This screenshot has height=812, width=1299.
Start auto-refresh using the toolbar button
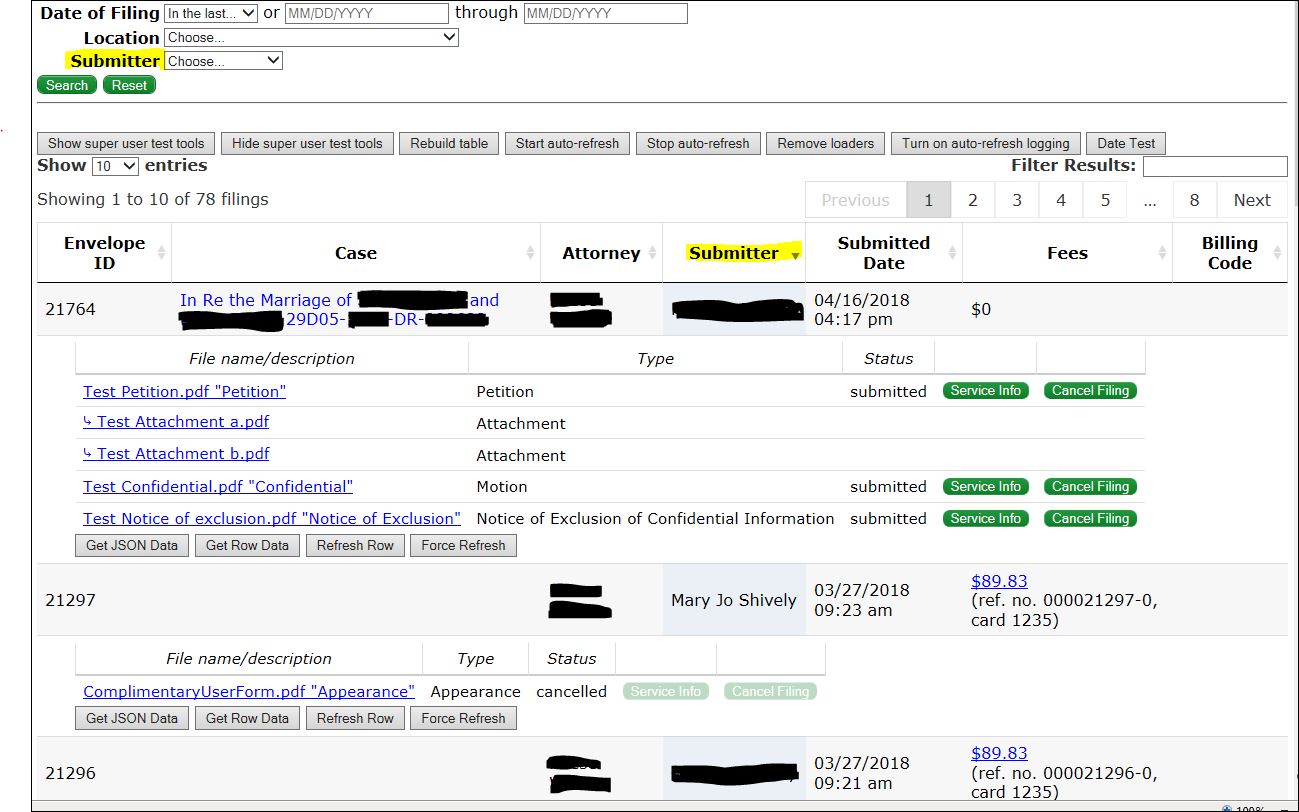click(567, 143)
